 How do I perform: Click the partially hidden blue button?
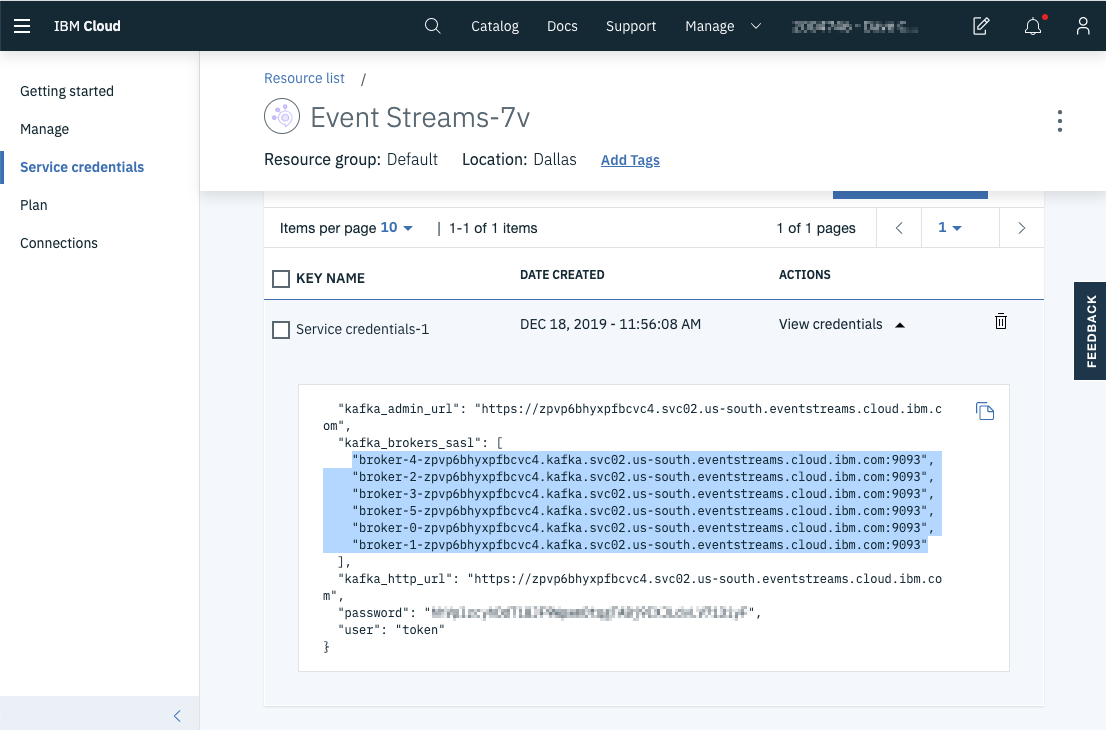click(x=910, y=195)
